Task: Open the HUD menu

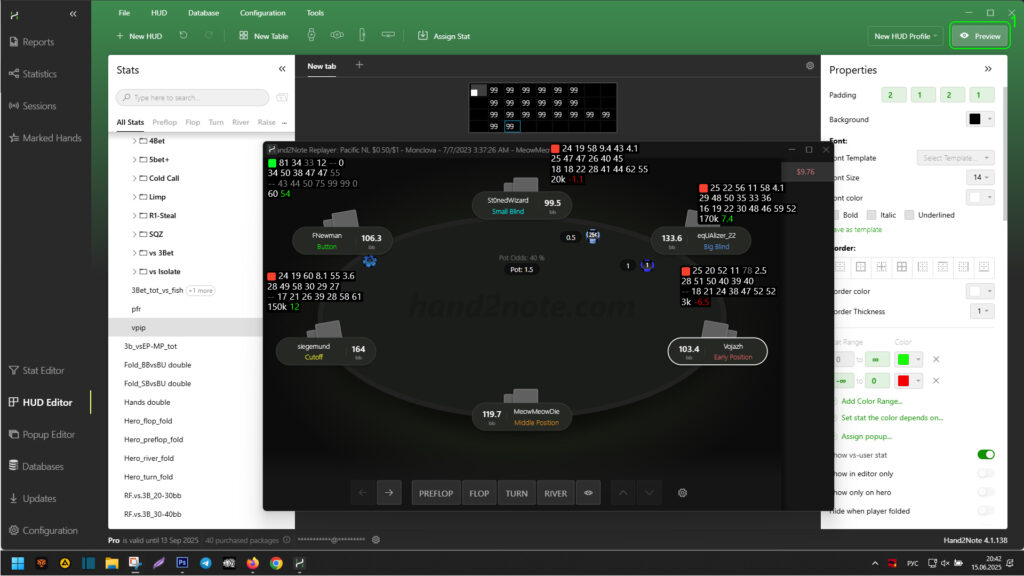Action: click(x=159, y=13)
